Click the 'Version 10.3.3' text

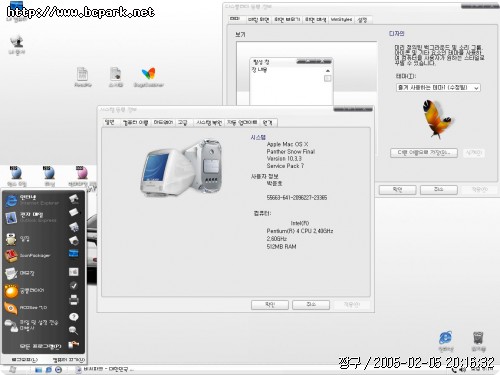point(284,159)
